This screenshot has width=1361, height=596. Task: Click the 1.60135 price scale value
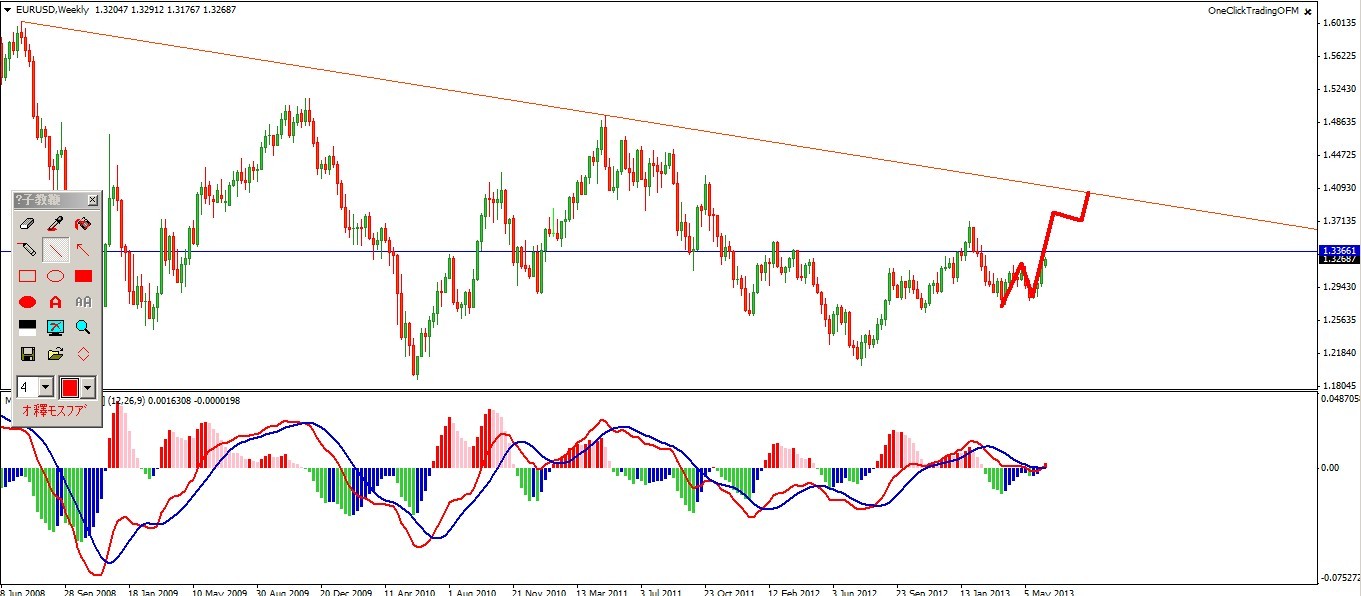(1339, 23)
